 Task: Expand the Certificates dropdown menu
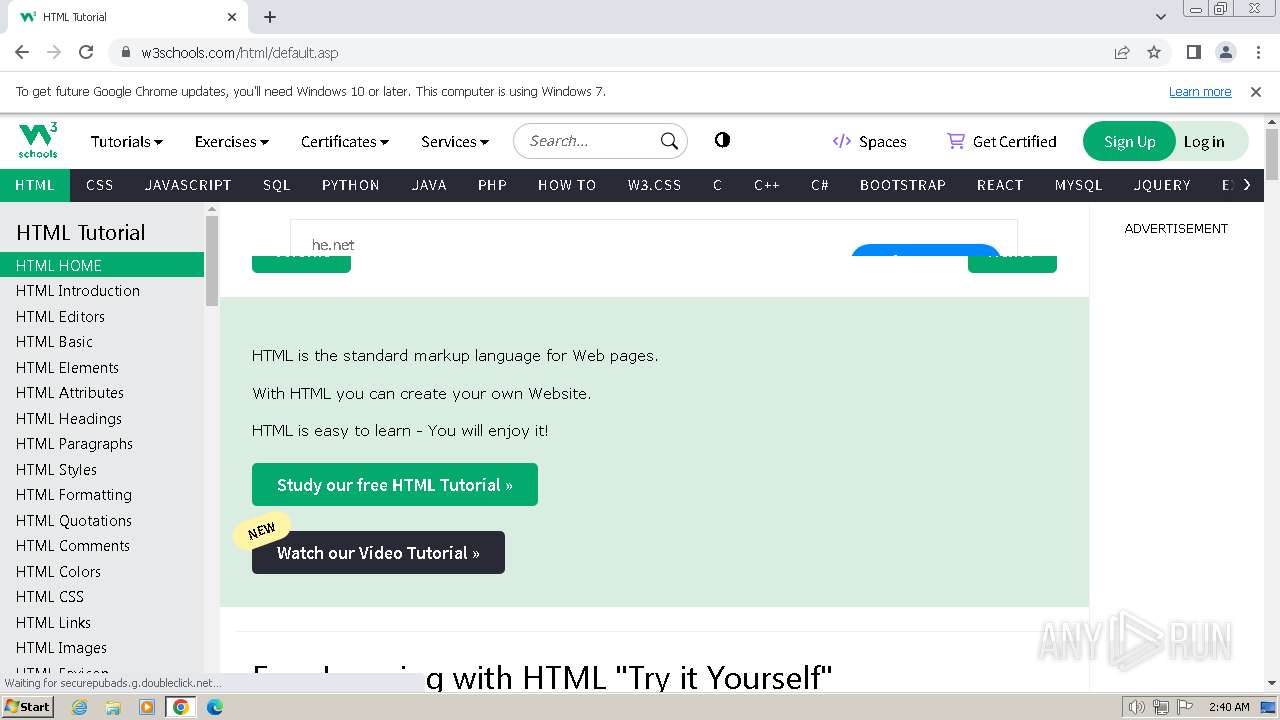(x=345, y=142)
